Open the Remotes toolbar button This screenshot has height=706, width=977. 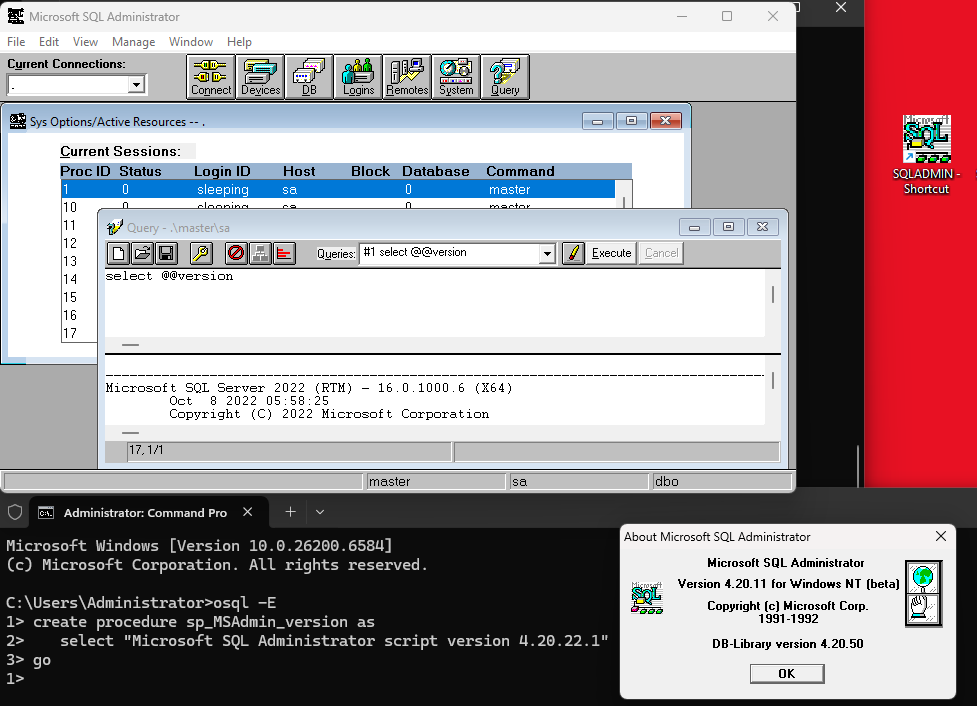tap(407, 77)
